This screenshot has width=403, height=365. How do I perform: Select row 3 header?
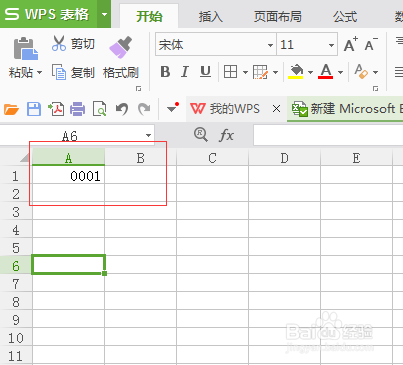click(x=16, y=212)
